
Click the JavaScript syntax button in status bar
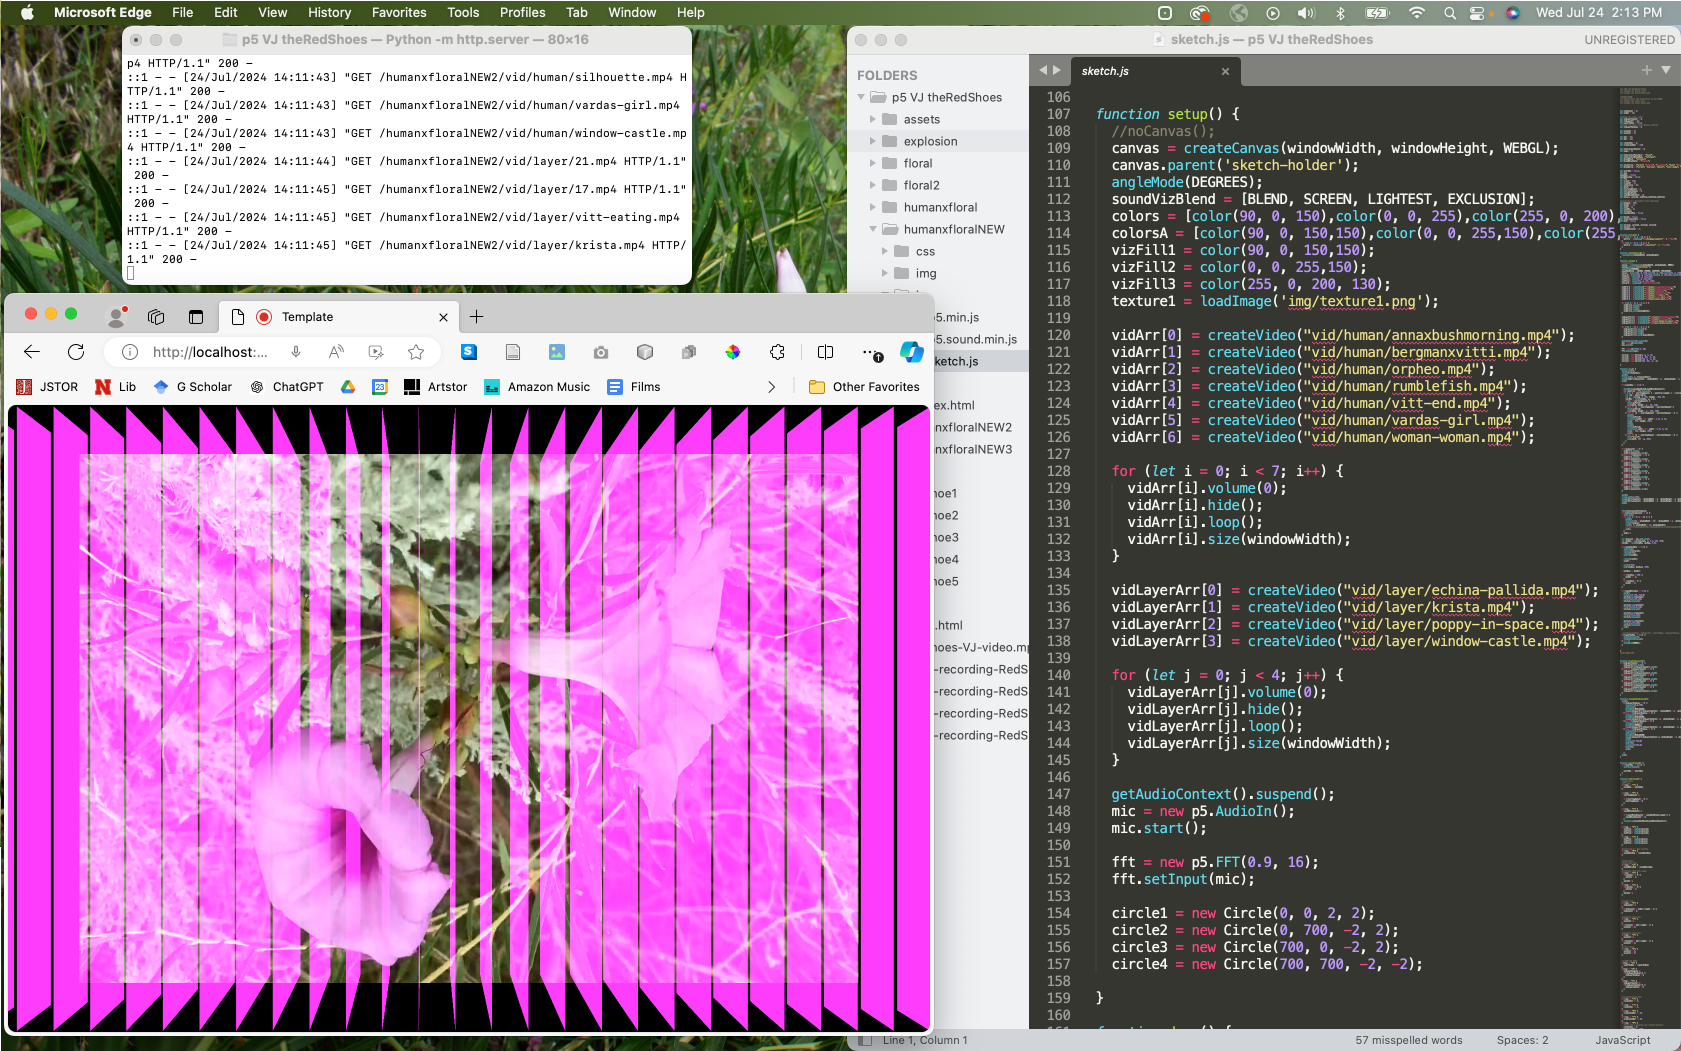point(1622,1040)
